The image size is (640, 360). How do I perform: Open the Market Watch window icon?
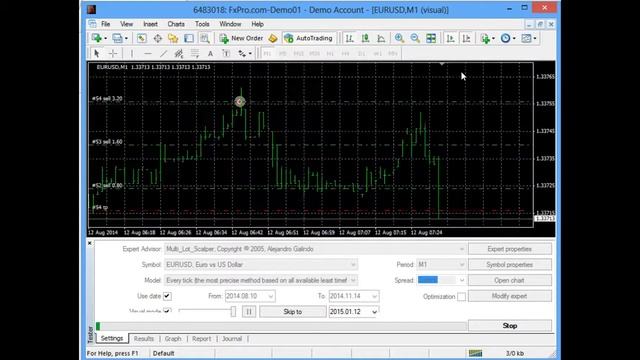142,38
